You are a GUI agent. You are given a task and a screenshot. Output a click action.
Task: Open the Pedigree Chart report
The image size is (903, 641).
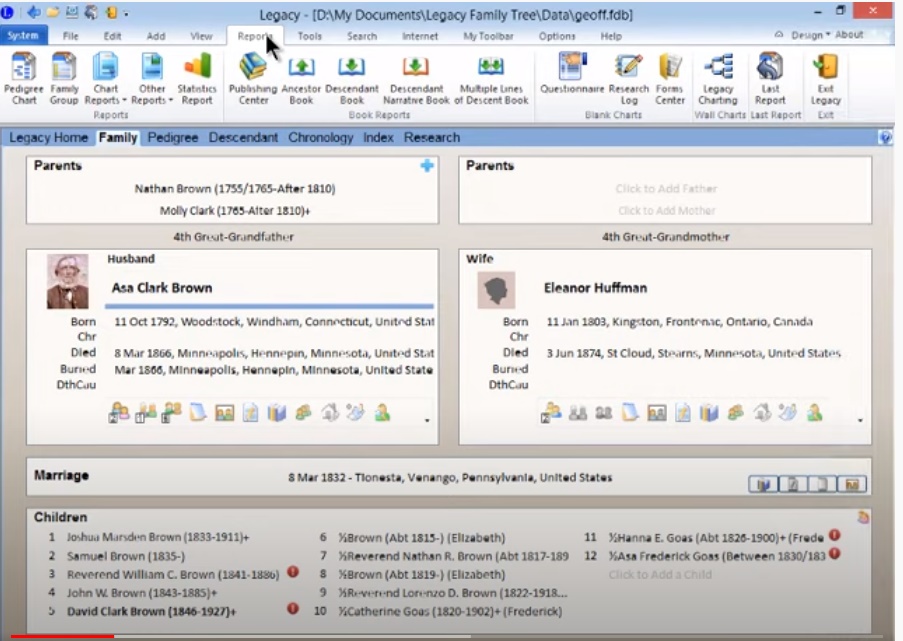pyautogui.click(x=24, y=78)
